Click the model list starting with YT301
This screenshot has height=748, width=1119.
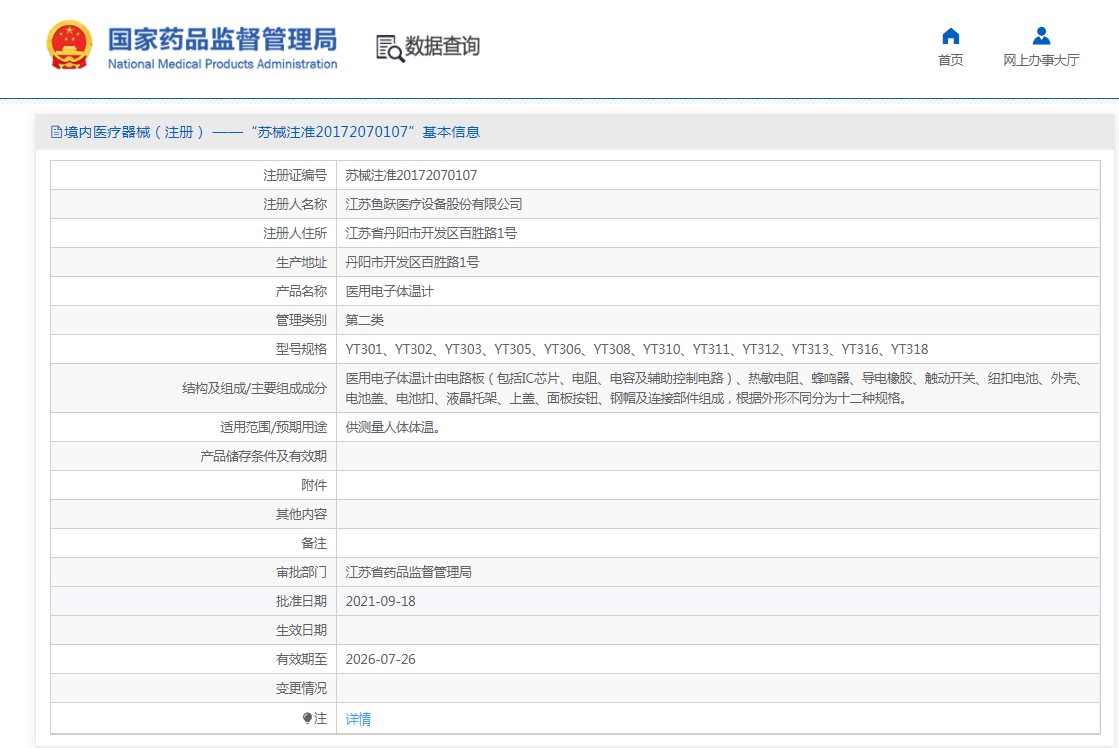[636, 349]
